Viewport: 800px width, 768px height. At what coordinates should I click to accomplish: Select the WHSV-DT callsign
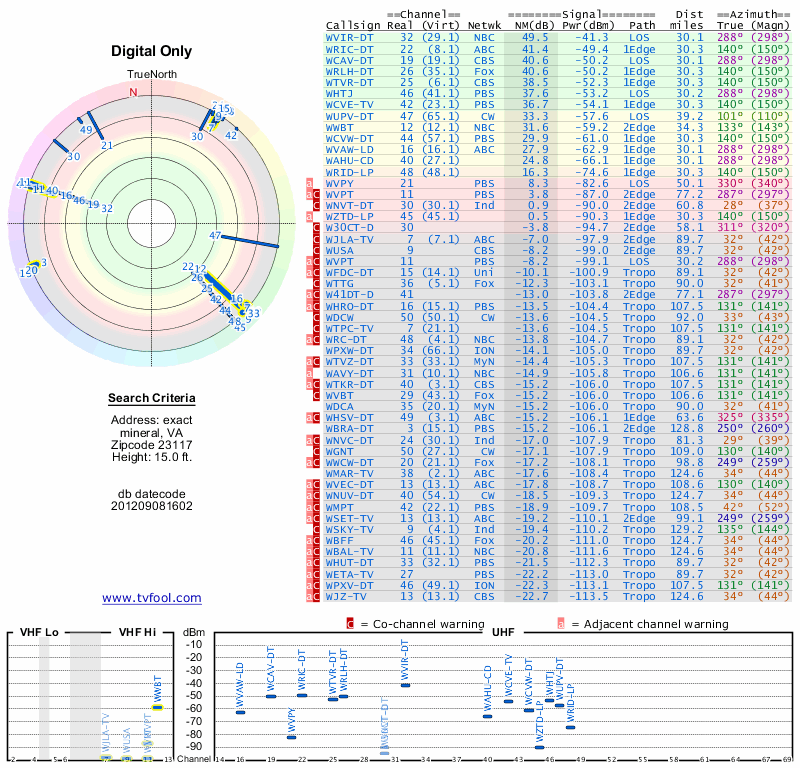(x=349, y=417)
